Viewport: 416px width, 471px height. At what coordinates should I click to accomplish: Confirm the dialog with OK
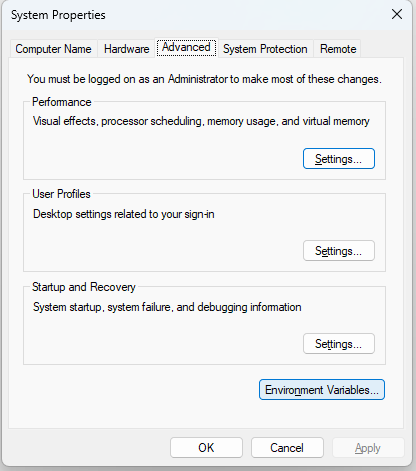tap(206, 448)
